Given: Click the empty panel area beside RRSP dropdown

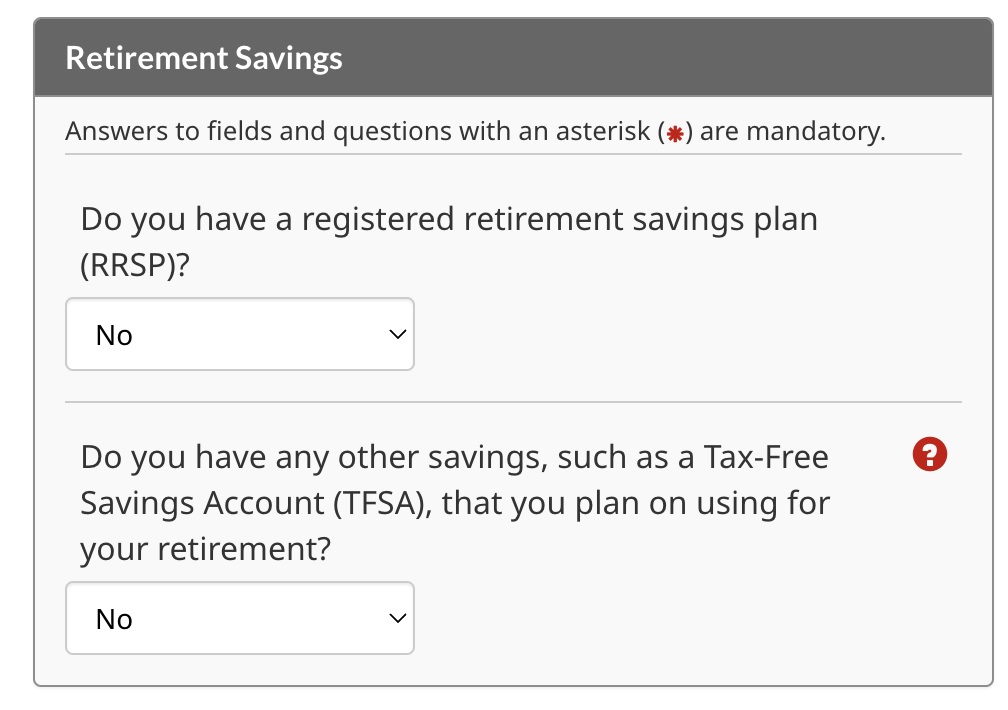Looking at the screenshot, I should coord(688,334).
